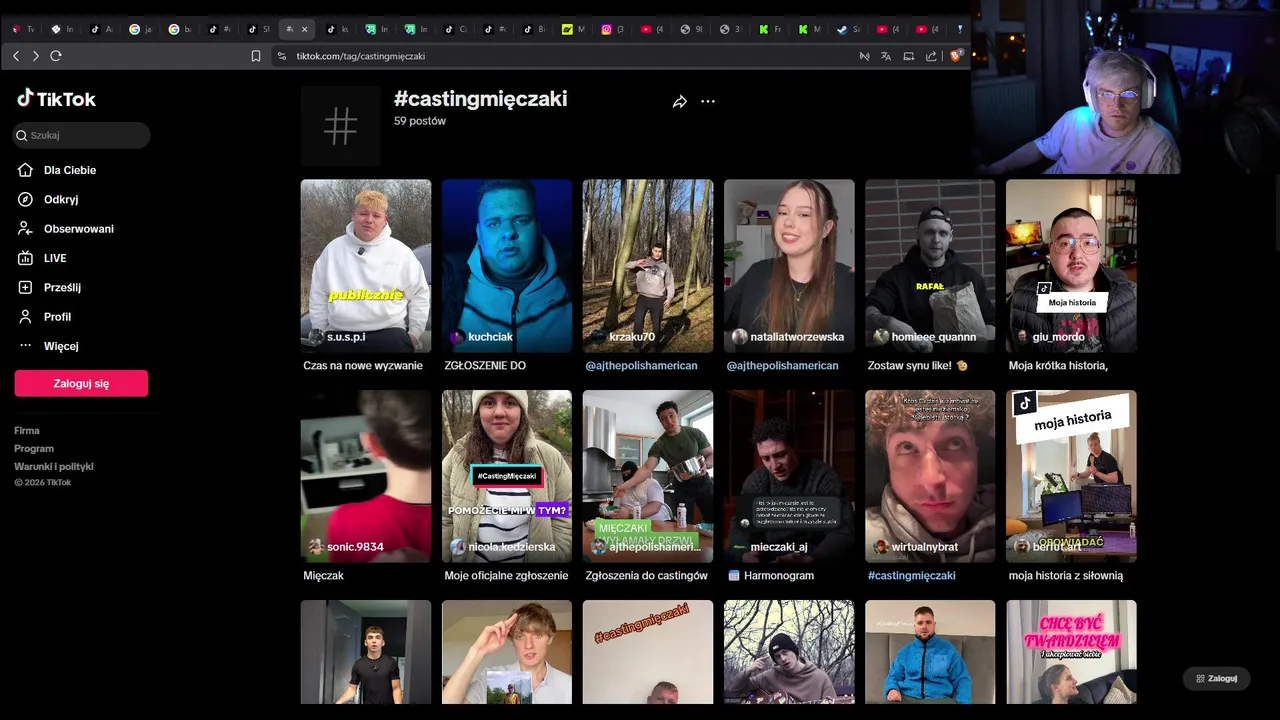Click the red Zaloguj się button
The height and width of the screenshot is (720, 1280).
coord(81,383)
